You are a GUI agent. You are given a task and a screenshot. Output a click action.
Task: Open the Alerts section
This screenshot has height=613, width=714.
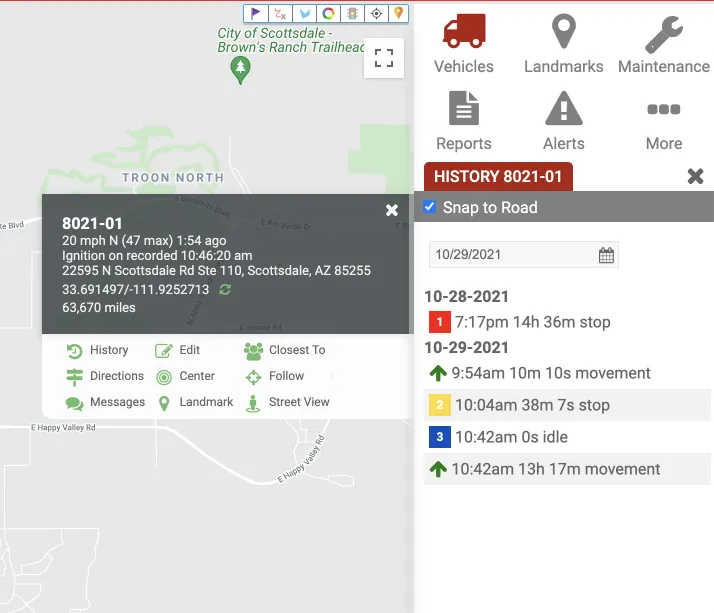(x=564, y=121)
